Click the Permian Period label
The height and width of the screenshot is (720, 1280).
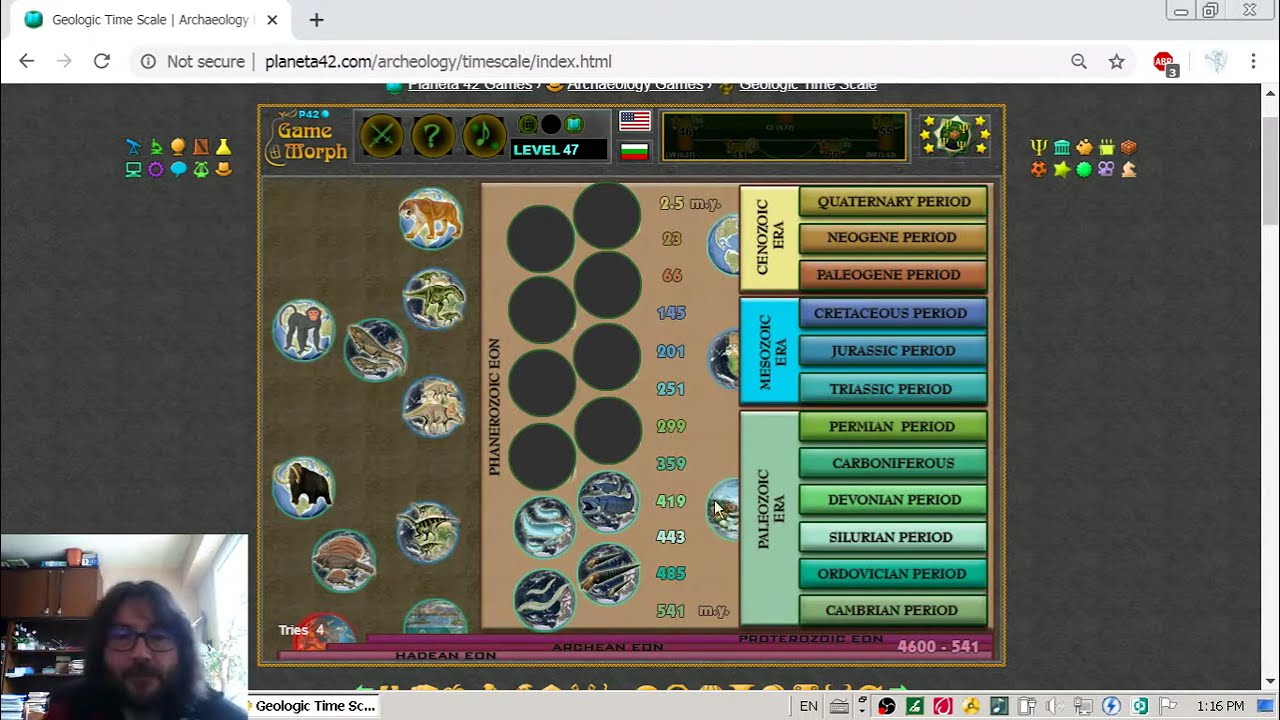point(893,426)
